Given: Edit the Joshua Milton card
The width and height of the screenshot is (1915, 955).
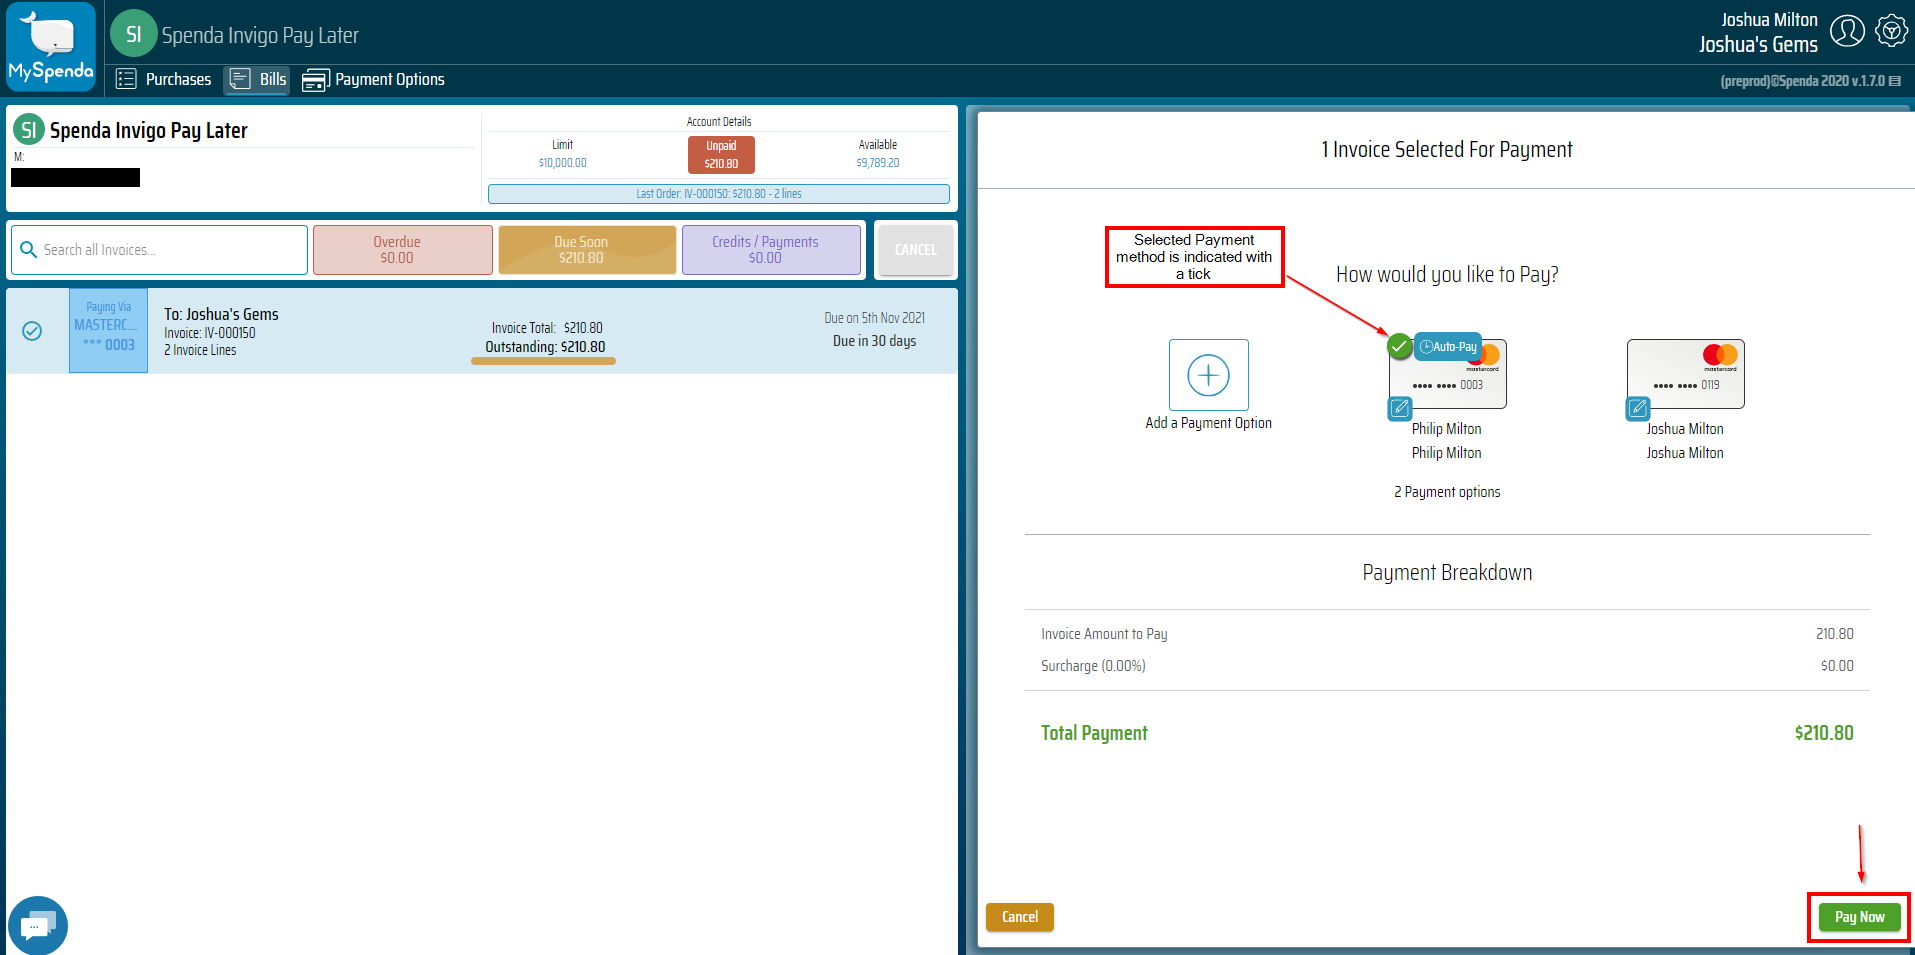Looking at the screenshot, I should [x=1638, y=408].
